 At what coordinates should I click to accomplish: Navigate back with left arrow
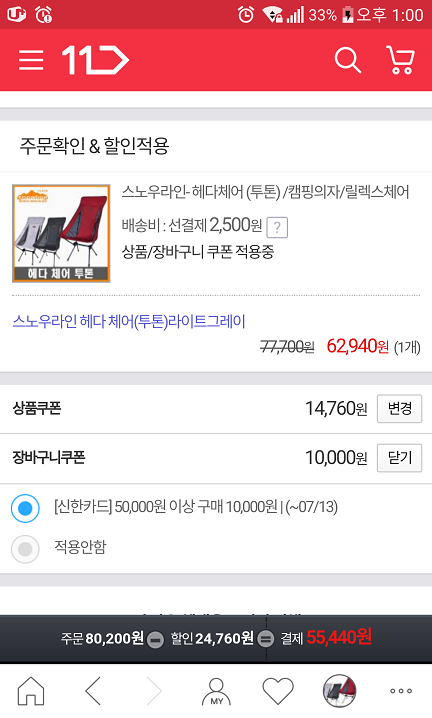point(93,691)
